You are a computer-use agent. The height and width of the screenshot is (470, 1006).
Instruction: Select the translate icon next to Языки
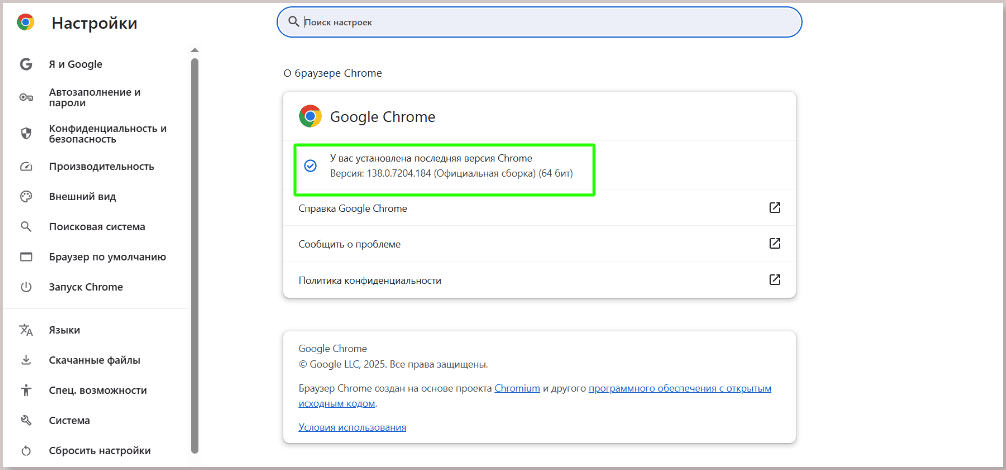(x=26, y=330)
